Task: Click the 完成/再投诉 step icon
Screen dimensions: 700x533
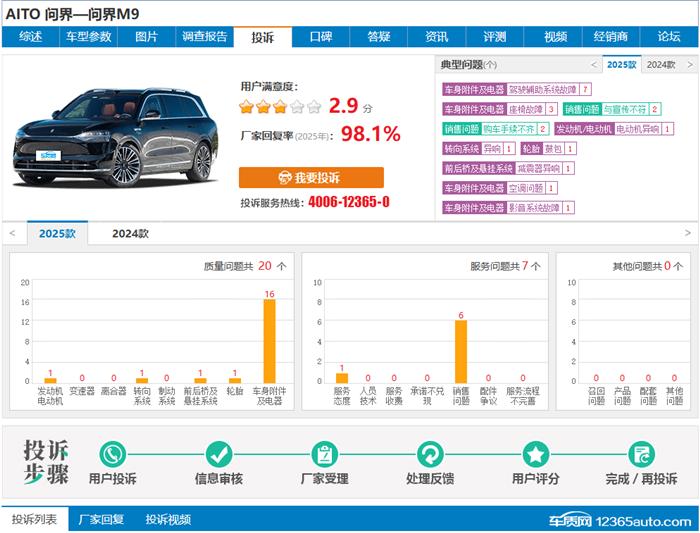Action: pyautogui.click(x=642, y=454)
